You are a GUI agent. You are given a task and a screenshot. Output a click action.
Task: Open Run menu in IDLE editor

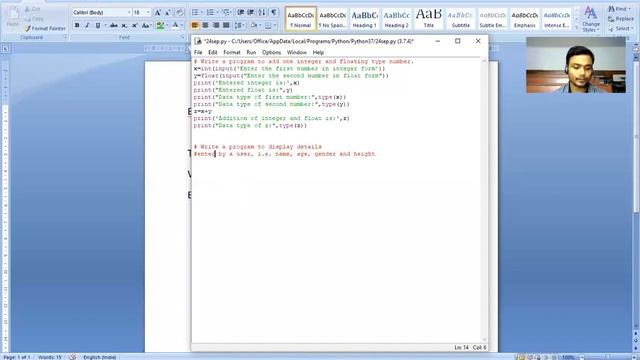click(x=251, y=53)
